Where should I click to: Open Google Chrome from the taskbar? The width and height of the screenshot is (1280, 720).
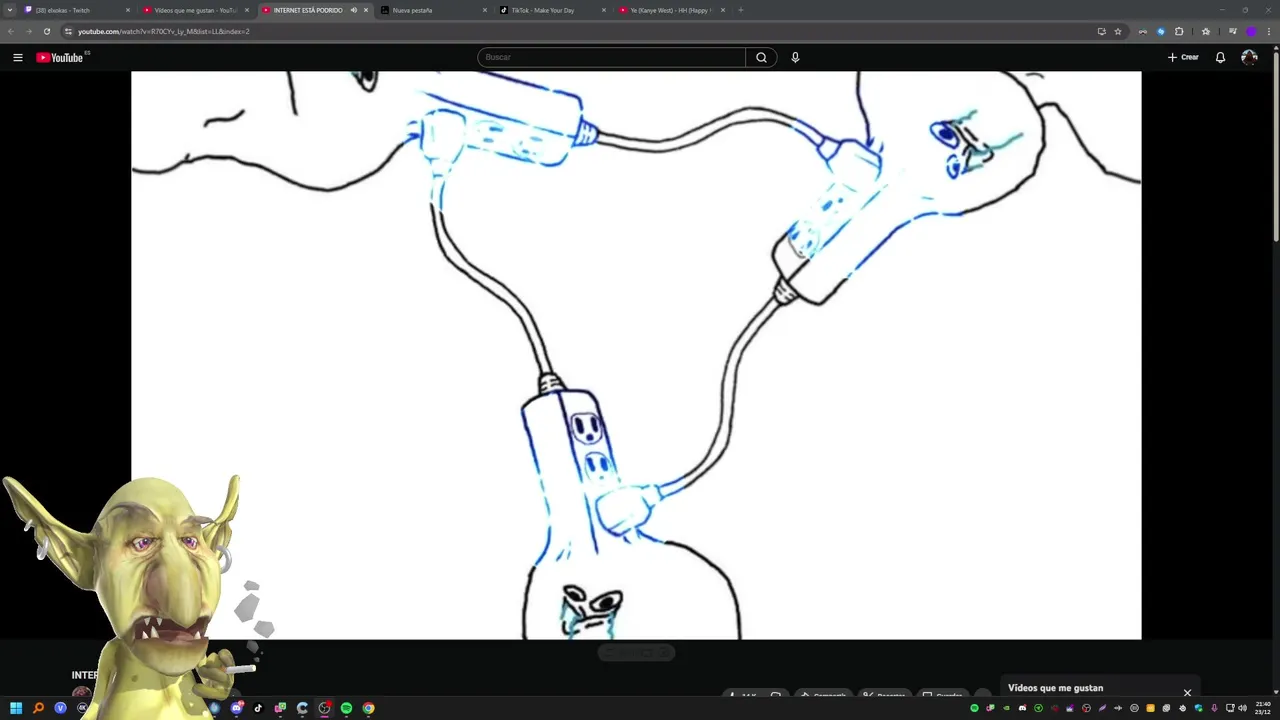pyautogui.click(x=368, y=708)
